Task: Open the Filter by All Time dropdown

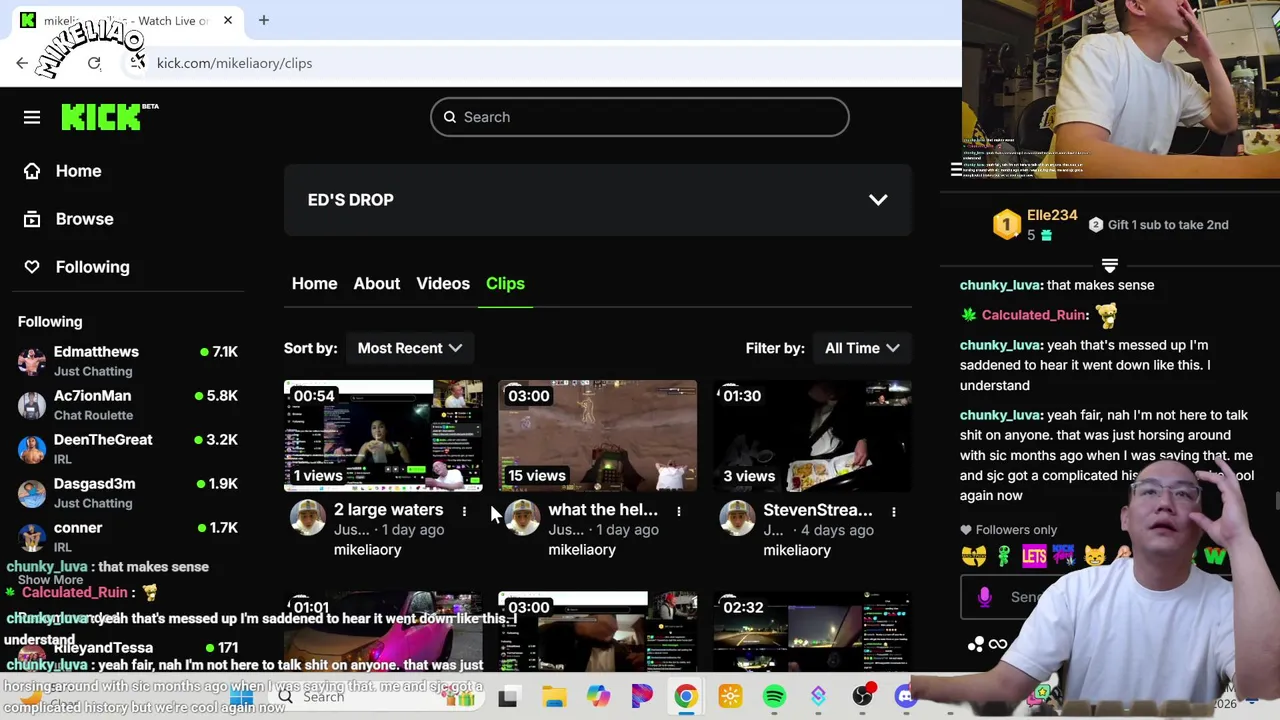Action: tap(862, 348)
